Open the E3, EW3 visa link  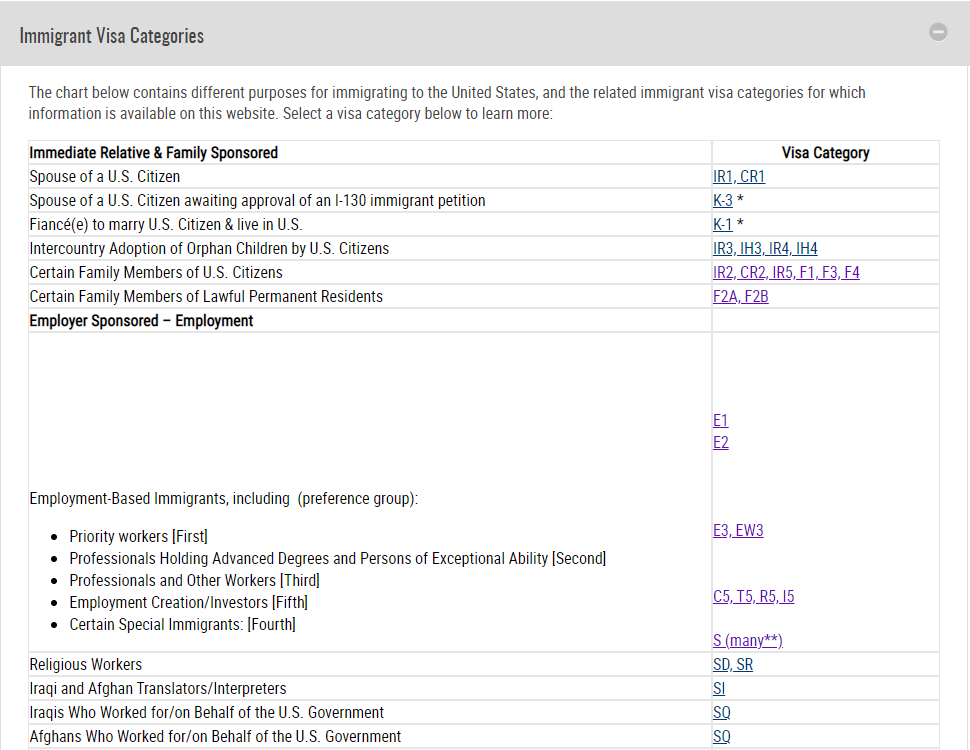coord(738,531)
